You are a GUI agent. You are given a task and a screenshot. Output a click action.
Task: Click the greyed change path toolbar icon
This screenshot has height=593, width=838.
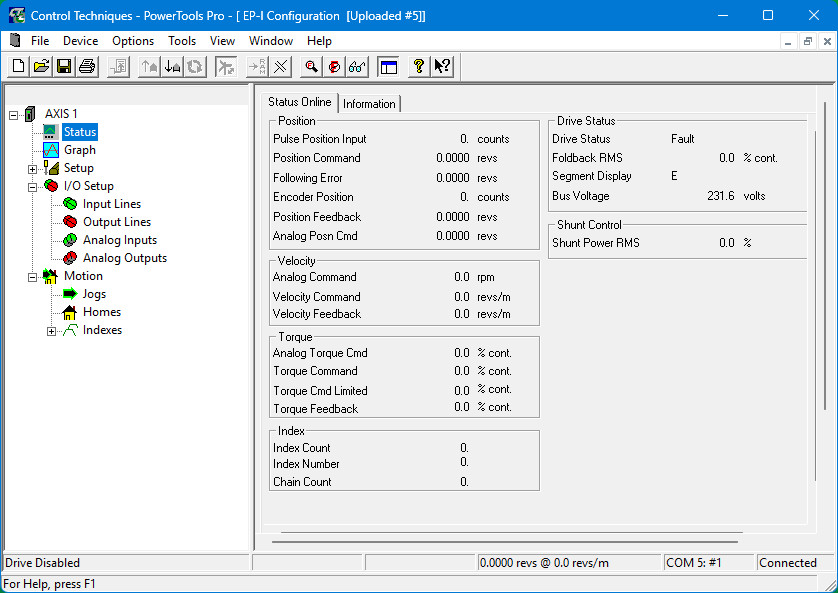click(118, 67)
